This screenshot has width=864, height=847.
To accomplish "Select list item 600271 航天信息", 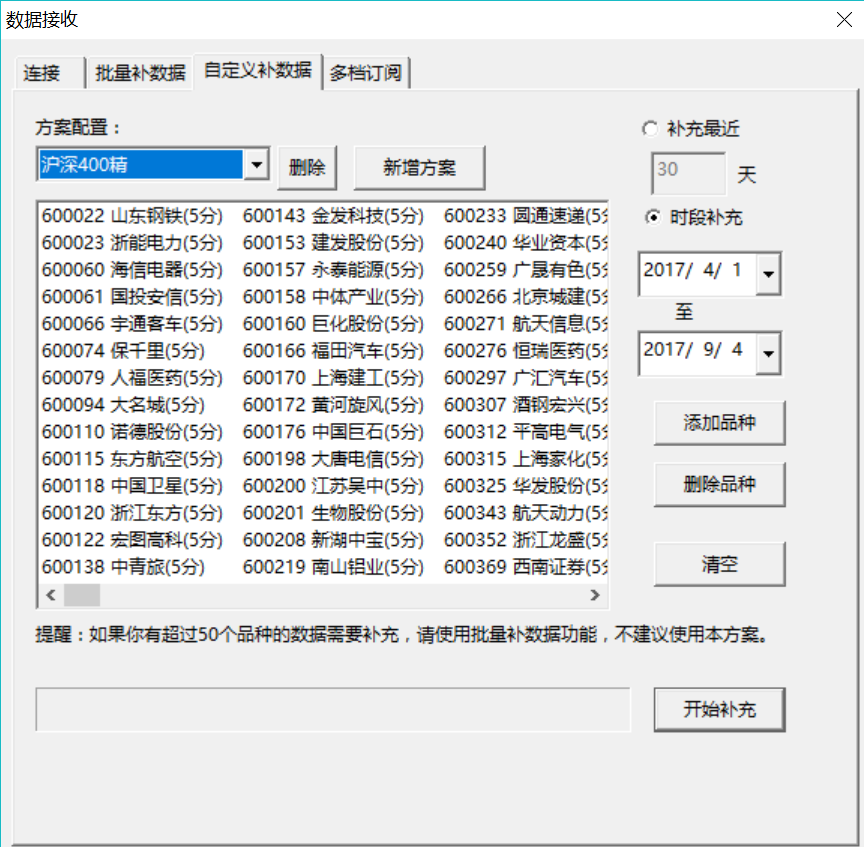I will click(526, 323).
